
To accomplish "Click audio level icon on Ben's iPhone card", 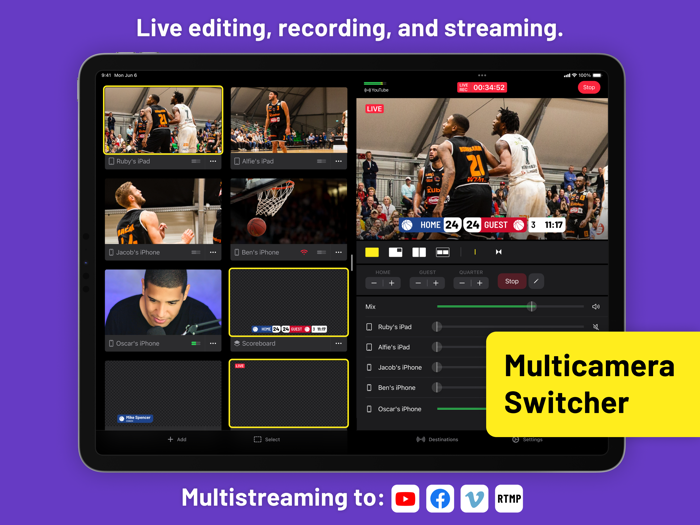I will 321,252.
